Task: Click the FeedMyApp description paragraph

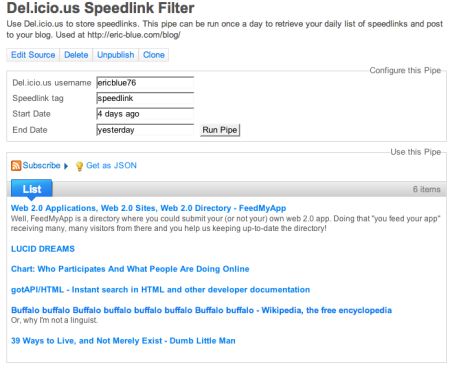Action: click(226, 223)
